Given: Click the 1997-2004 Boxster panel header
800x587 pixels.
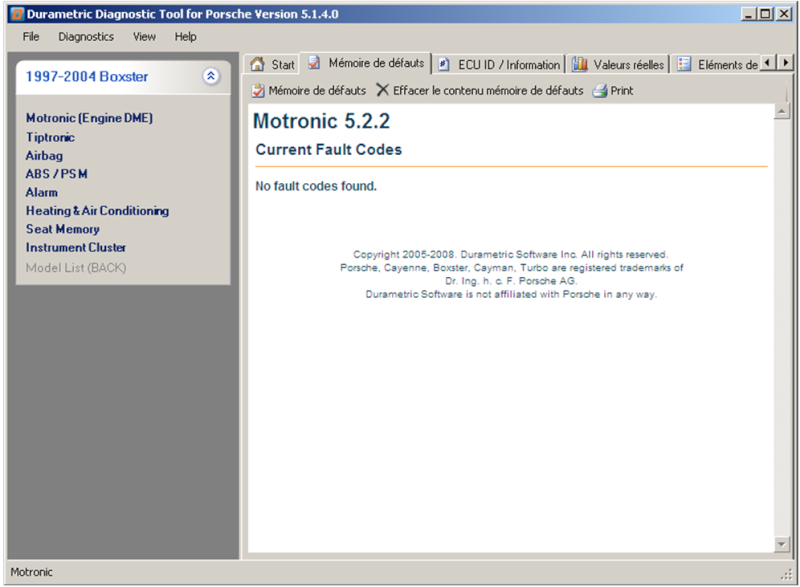Looking at the screenshot, I should point(123,77).
